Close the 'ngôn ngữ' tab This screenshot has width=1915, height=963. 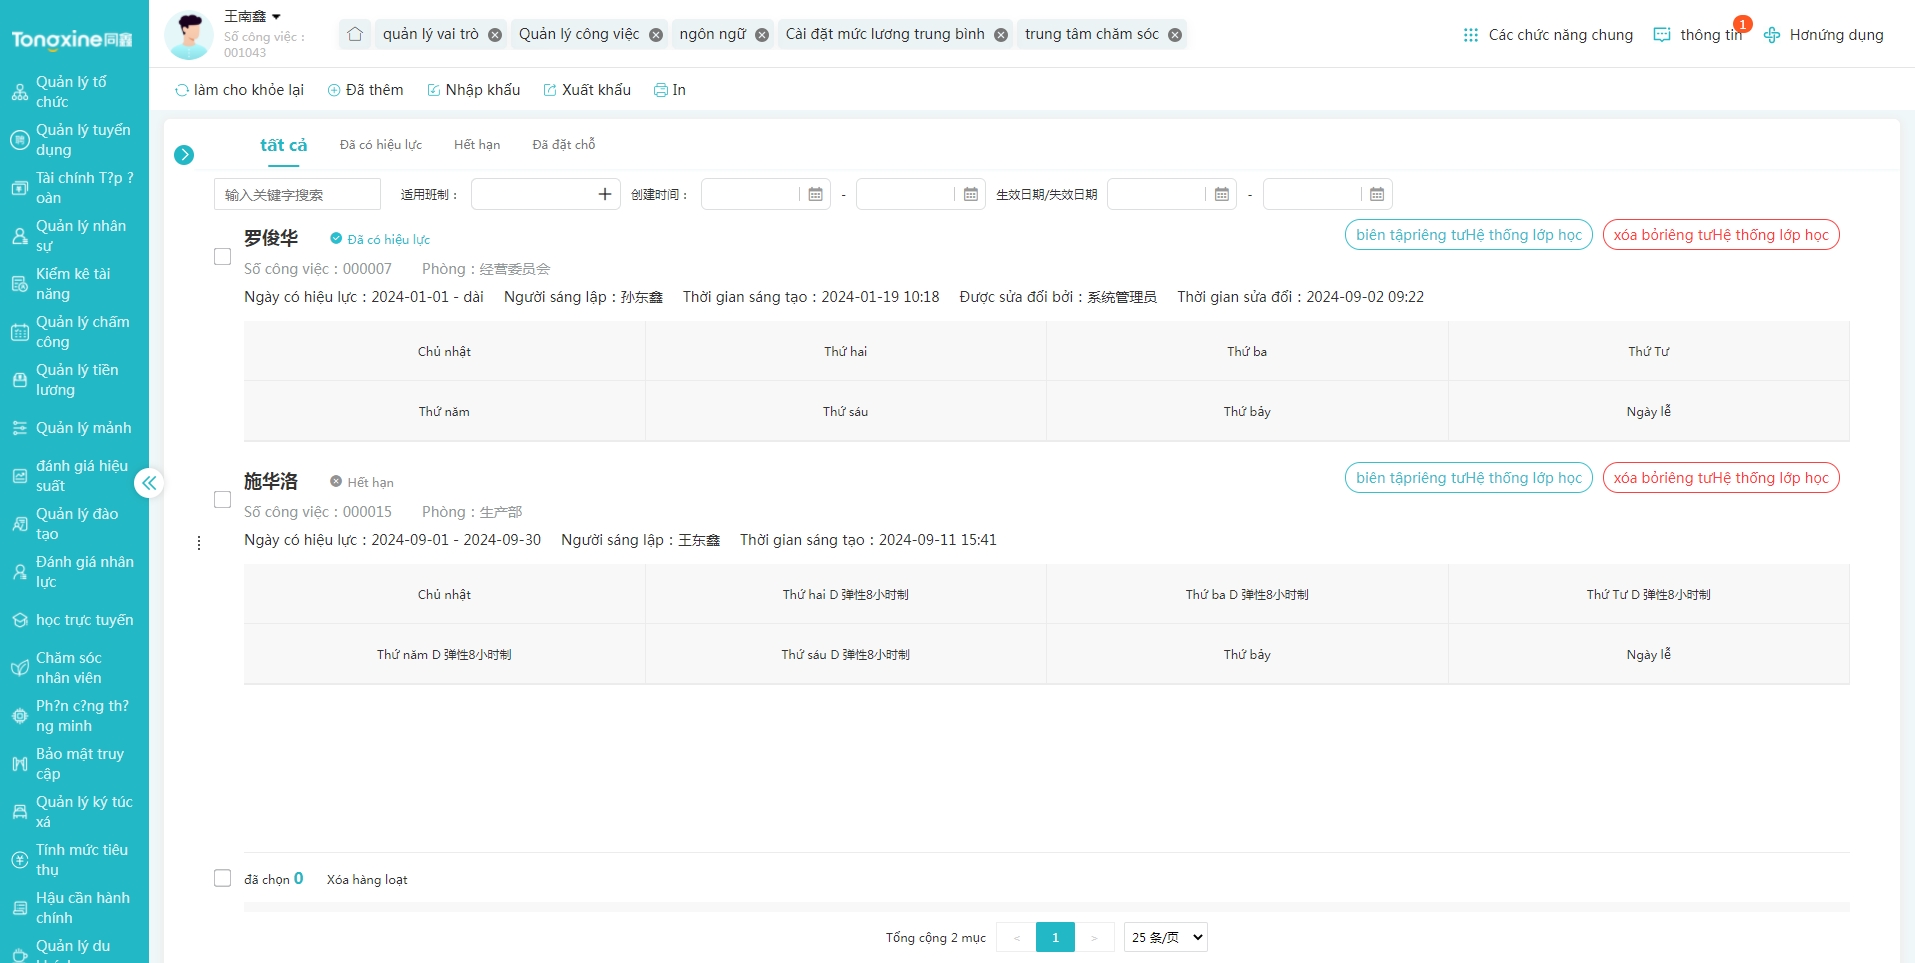coord(762,35)
